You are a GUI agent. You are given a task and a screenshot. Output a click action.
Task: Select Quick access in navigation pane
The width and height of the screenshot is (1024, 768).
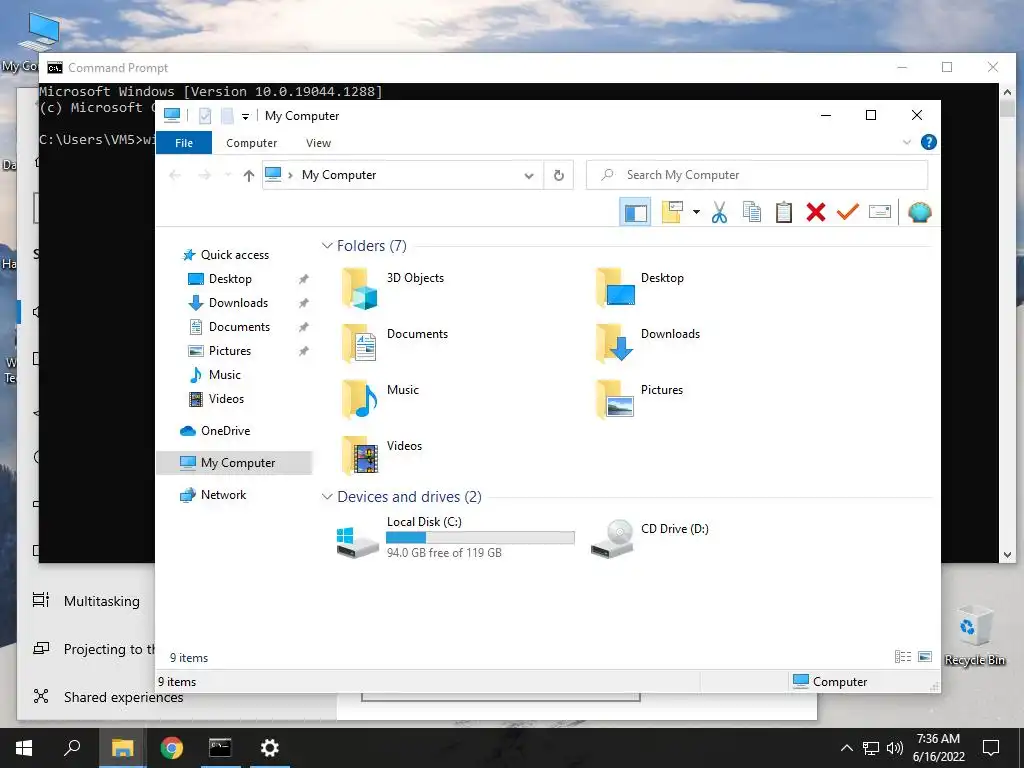[x=234, y=255]
